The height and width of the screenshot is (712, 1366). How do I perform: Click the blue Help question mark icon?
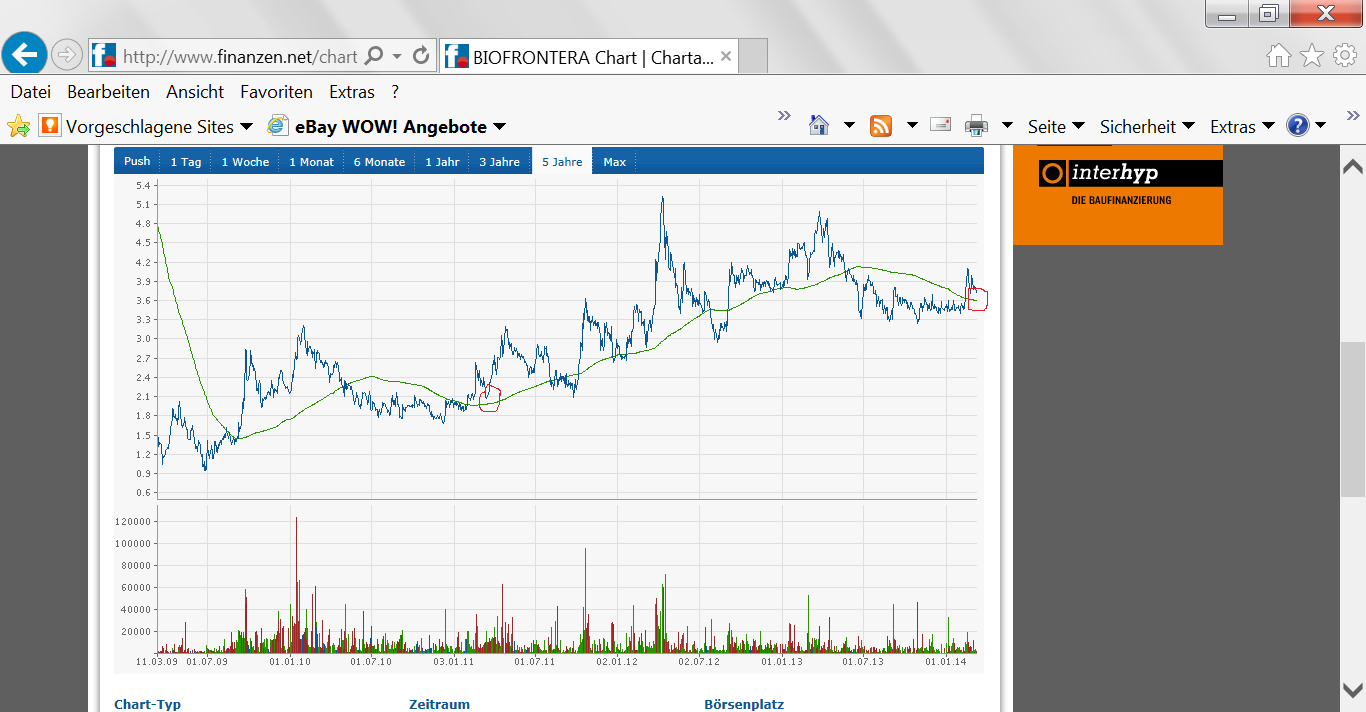pos(1298,125)
